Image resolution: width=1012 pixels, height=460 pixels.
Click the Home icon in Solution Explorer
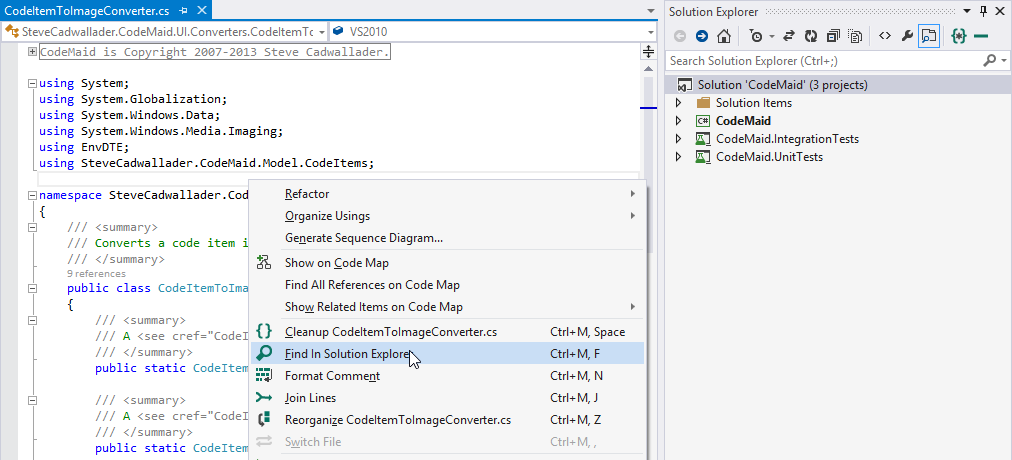click(x=724, y=36)
